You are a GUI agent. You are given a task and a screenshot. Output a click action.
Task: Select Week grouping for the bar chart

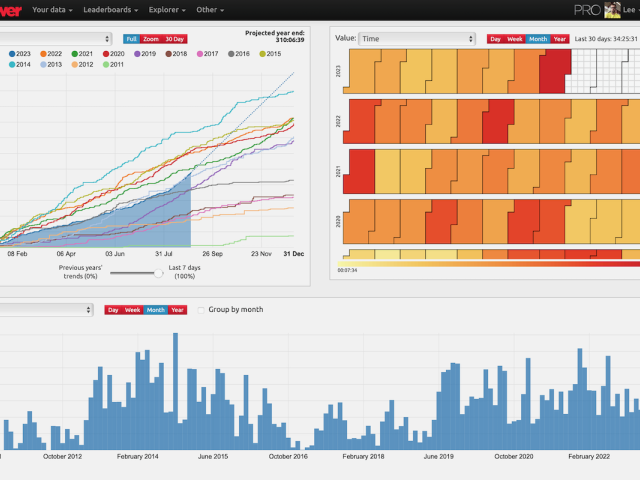pyautogui.click(x=133, y=310)
